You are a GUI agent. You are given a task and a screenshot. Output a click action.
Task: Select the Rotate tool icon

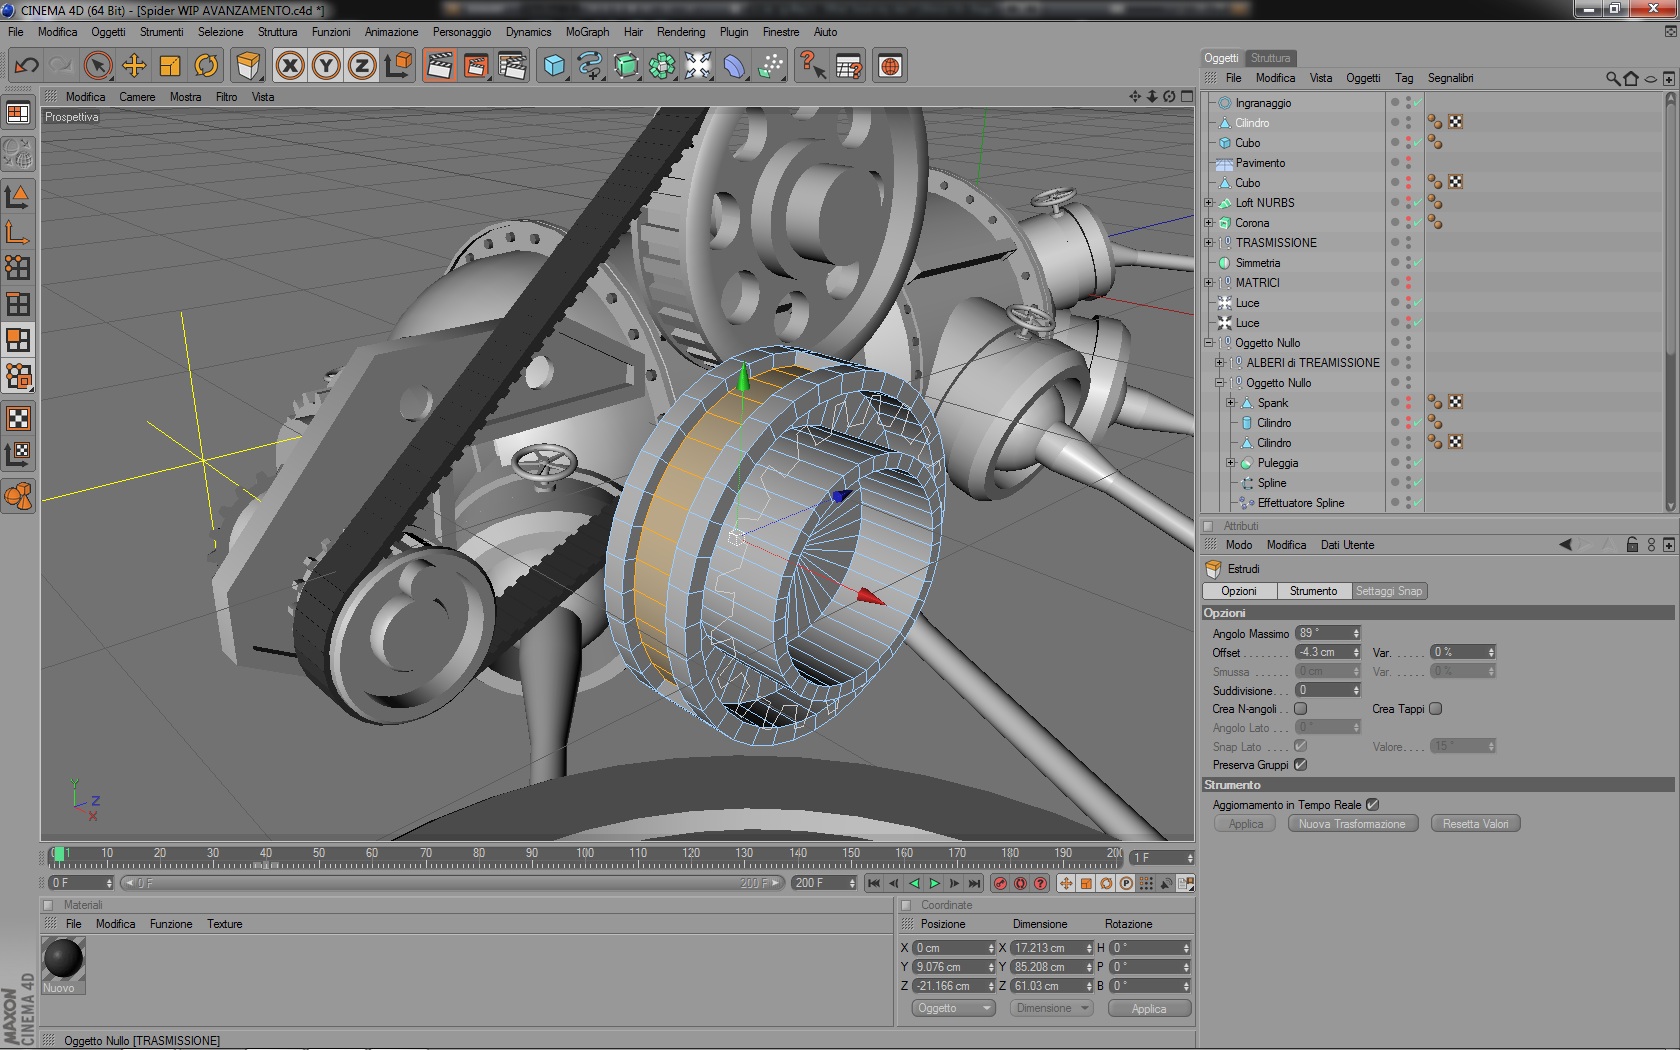point(206,66)
